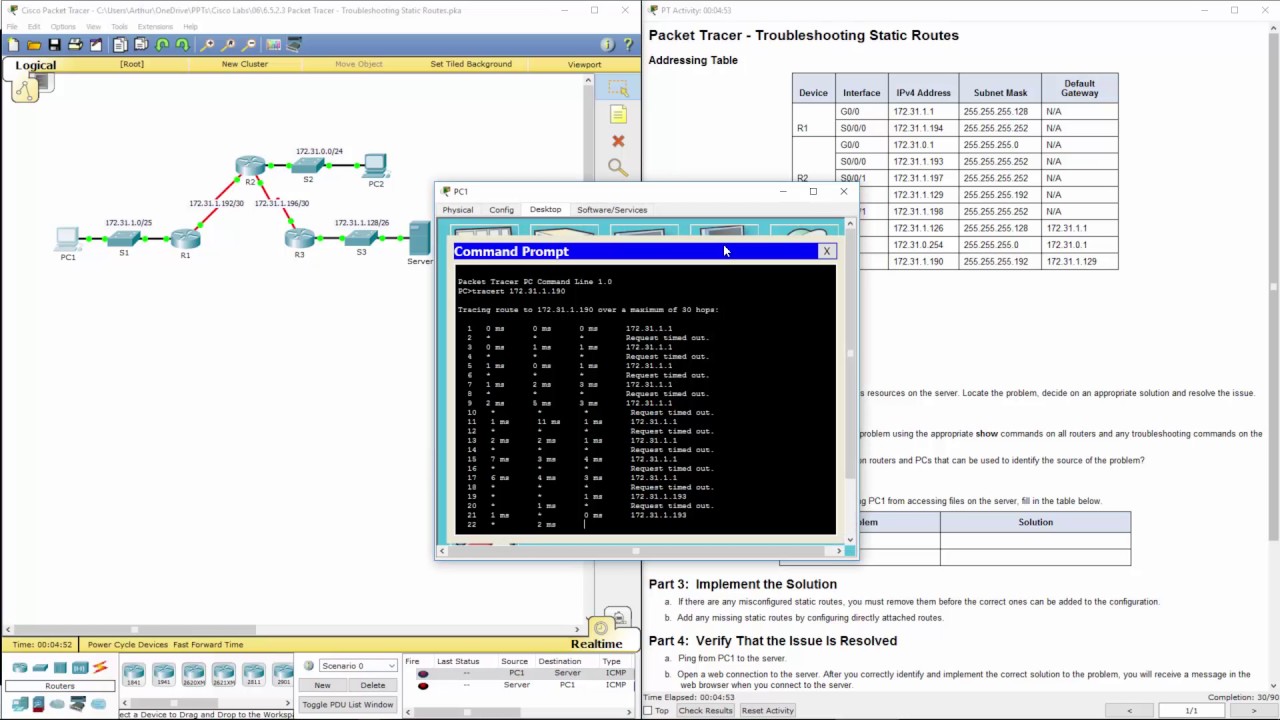Toggle the Top checkbox in PT Activity
The image size is (1280, 720).
coord(648,711)
